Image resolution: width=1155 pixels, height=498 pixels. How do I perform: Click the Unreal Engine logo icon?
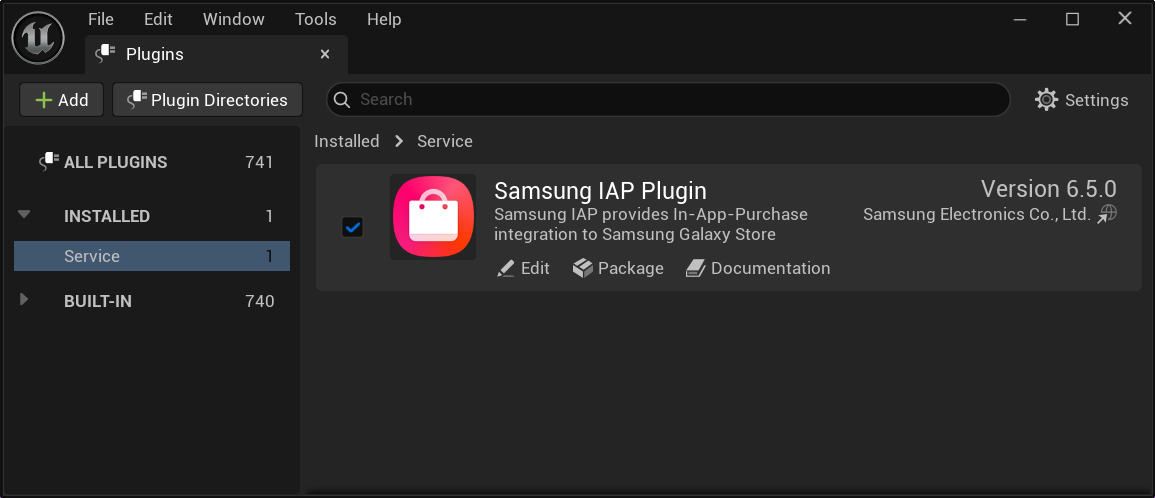(38, 39)
